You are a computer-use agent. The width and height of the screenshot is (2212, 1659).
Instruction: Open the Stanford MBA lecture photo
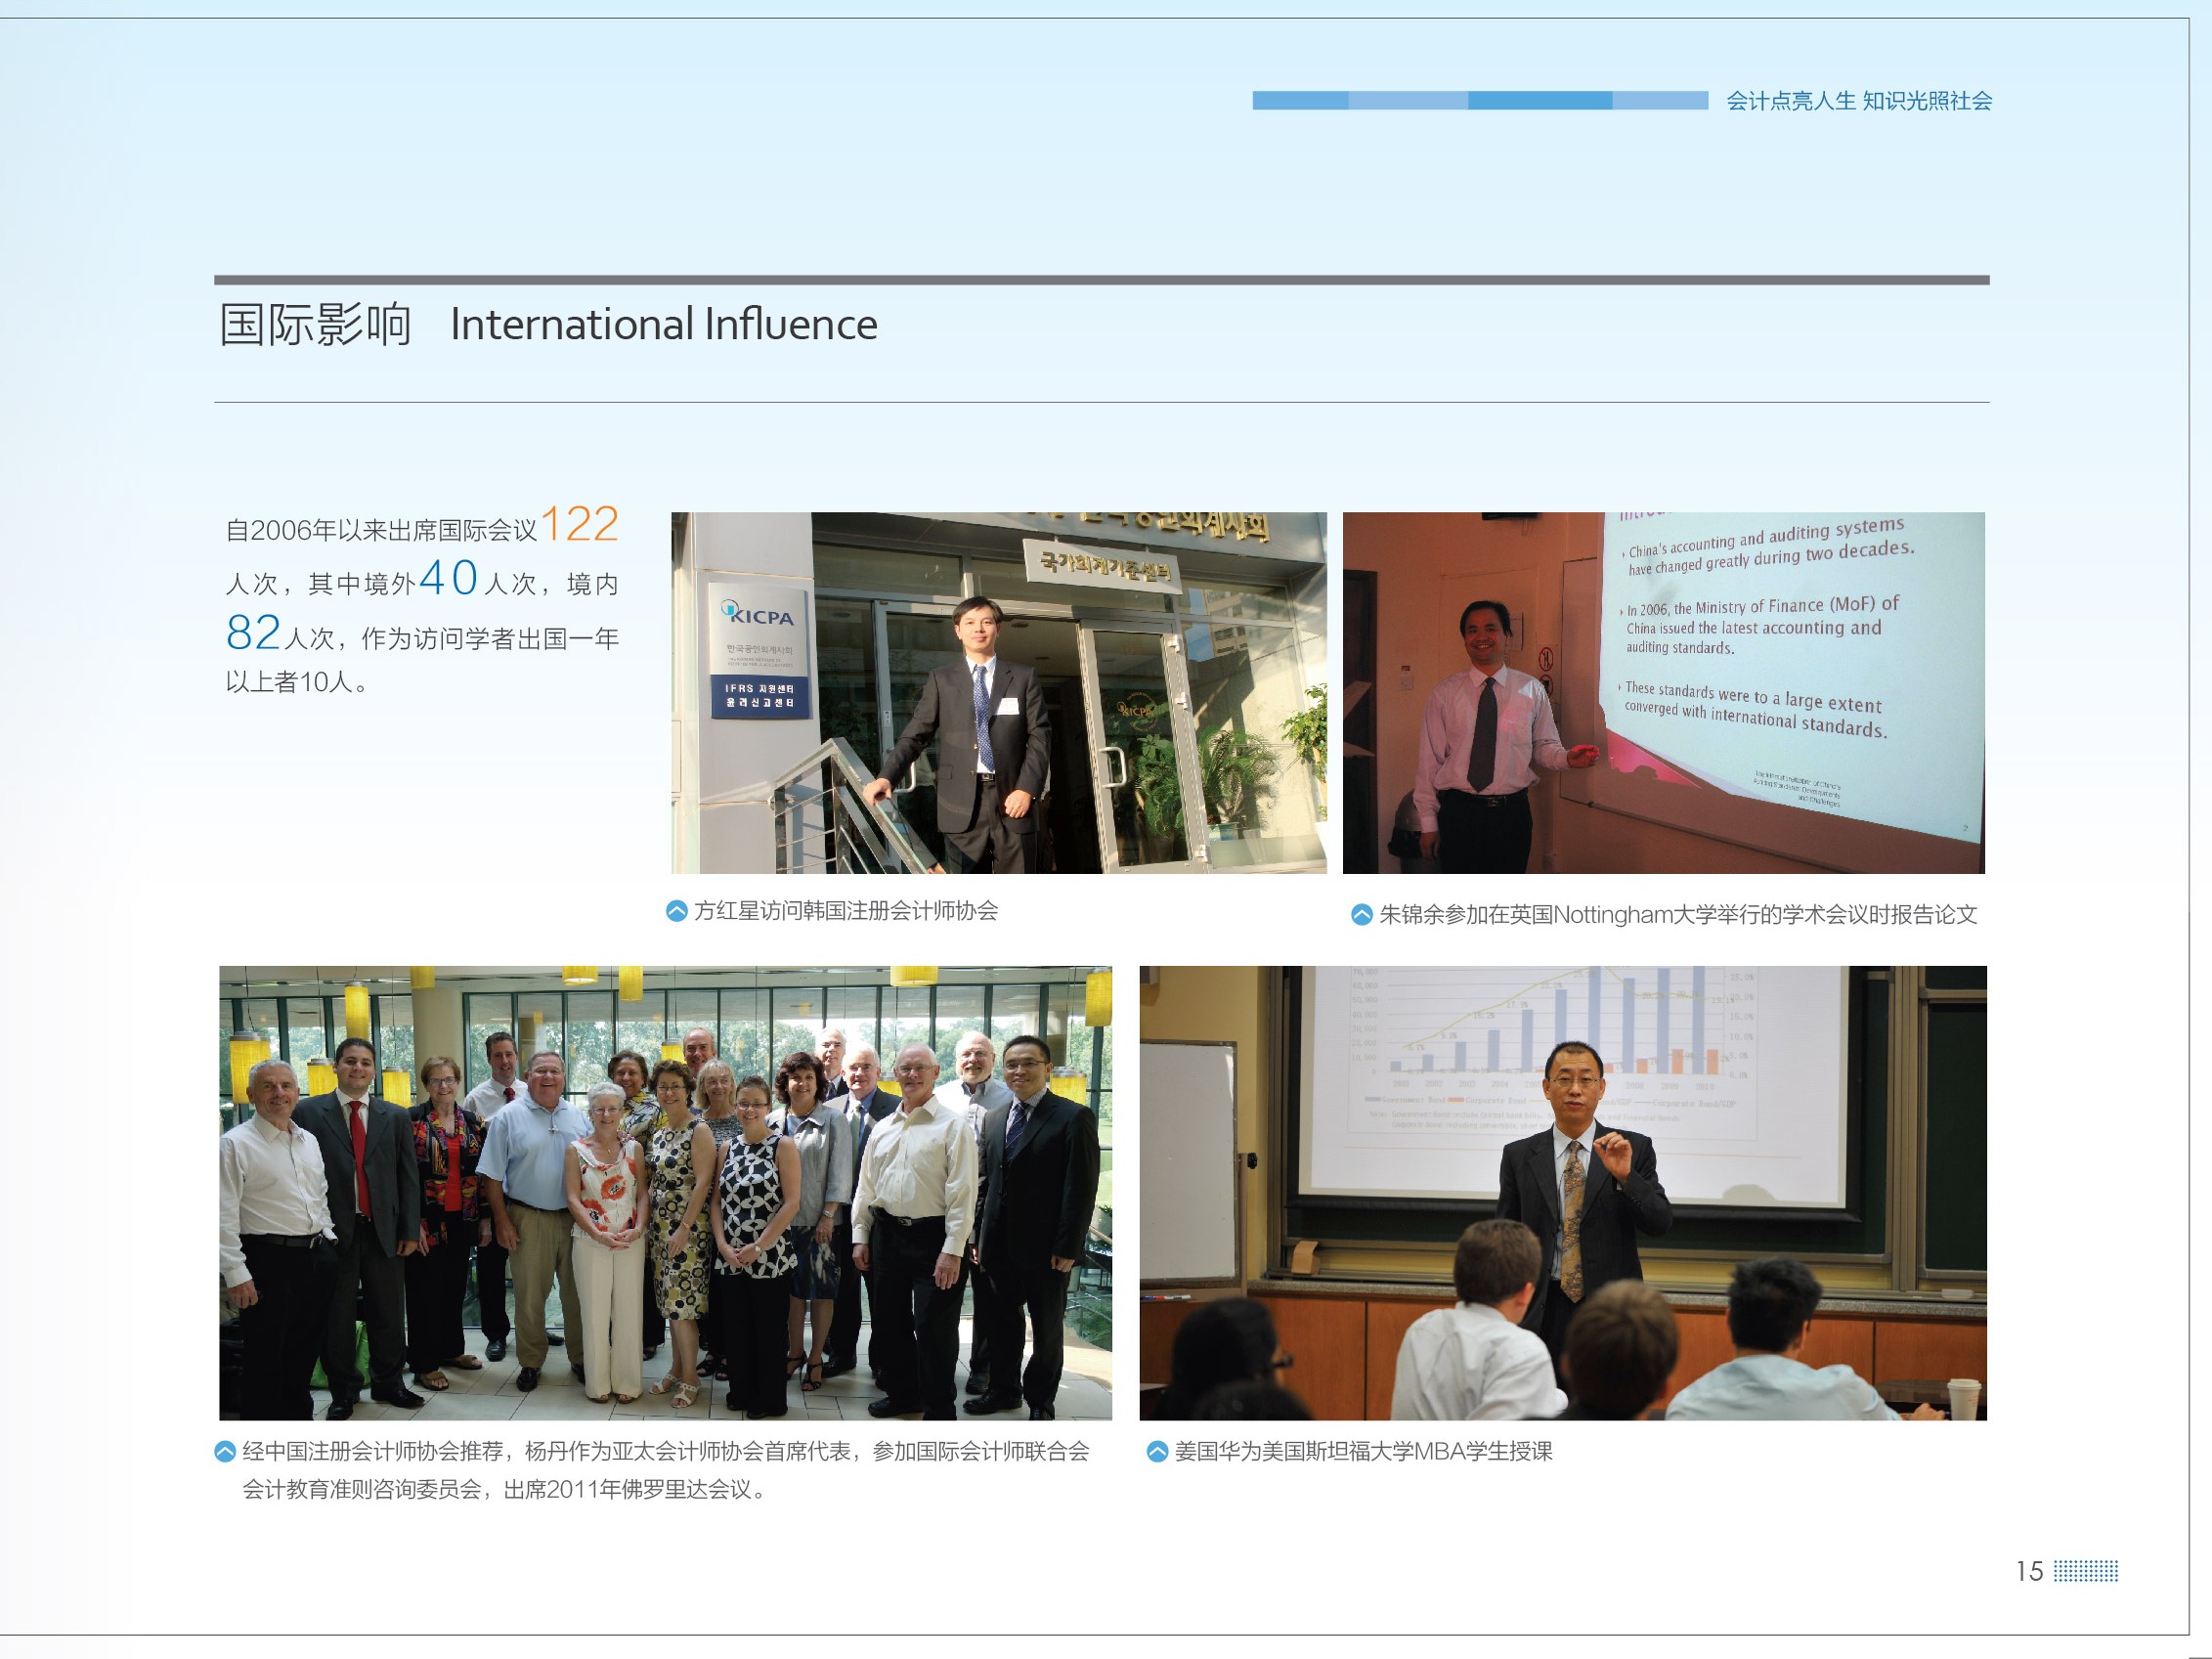point(1563,1193)
